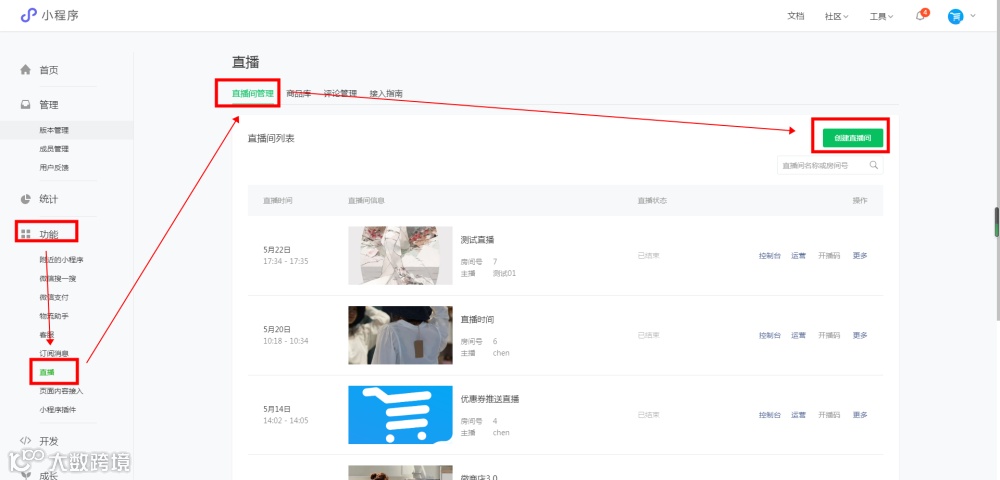Open 附近的小程序 in the sidebar

coord(61,259)
